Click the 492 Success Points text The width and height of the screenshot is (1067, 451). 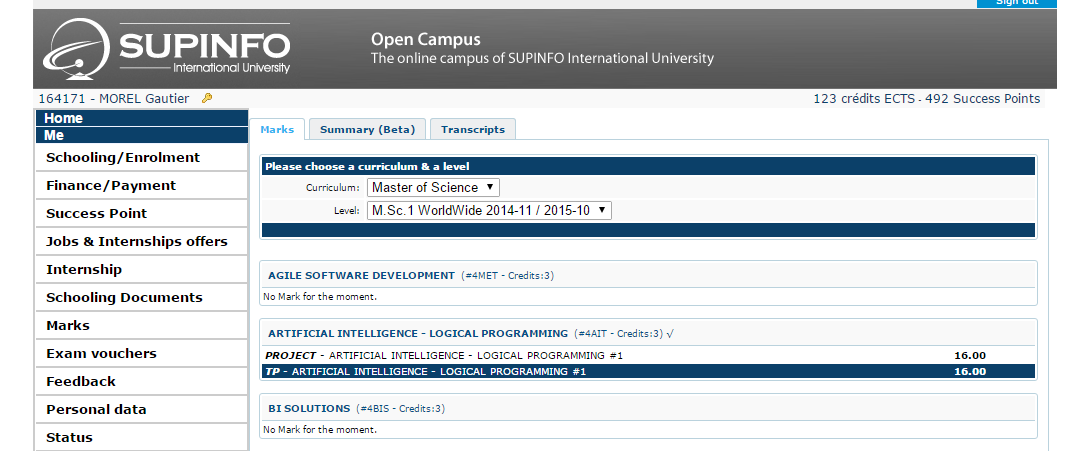tap(983, 99)
